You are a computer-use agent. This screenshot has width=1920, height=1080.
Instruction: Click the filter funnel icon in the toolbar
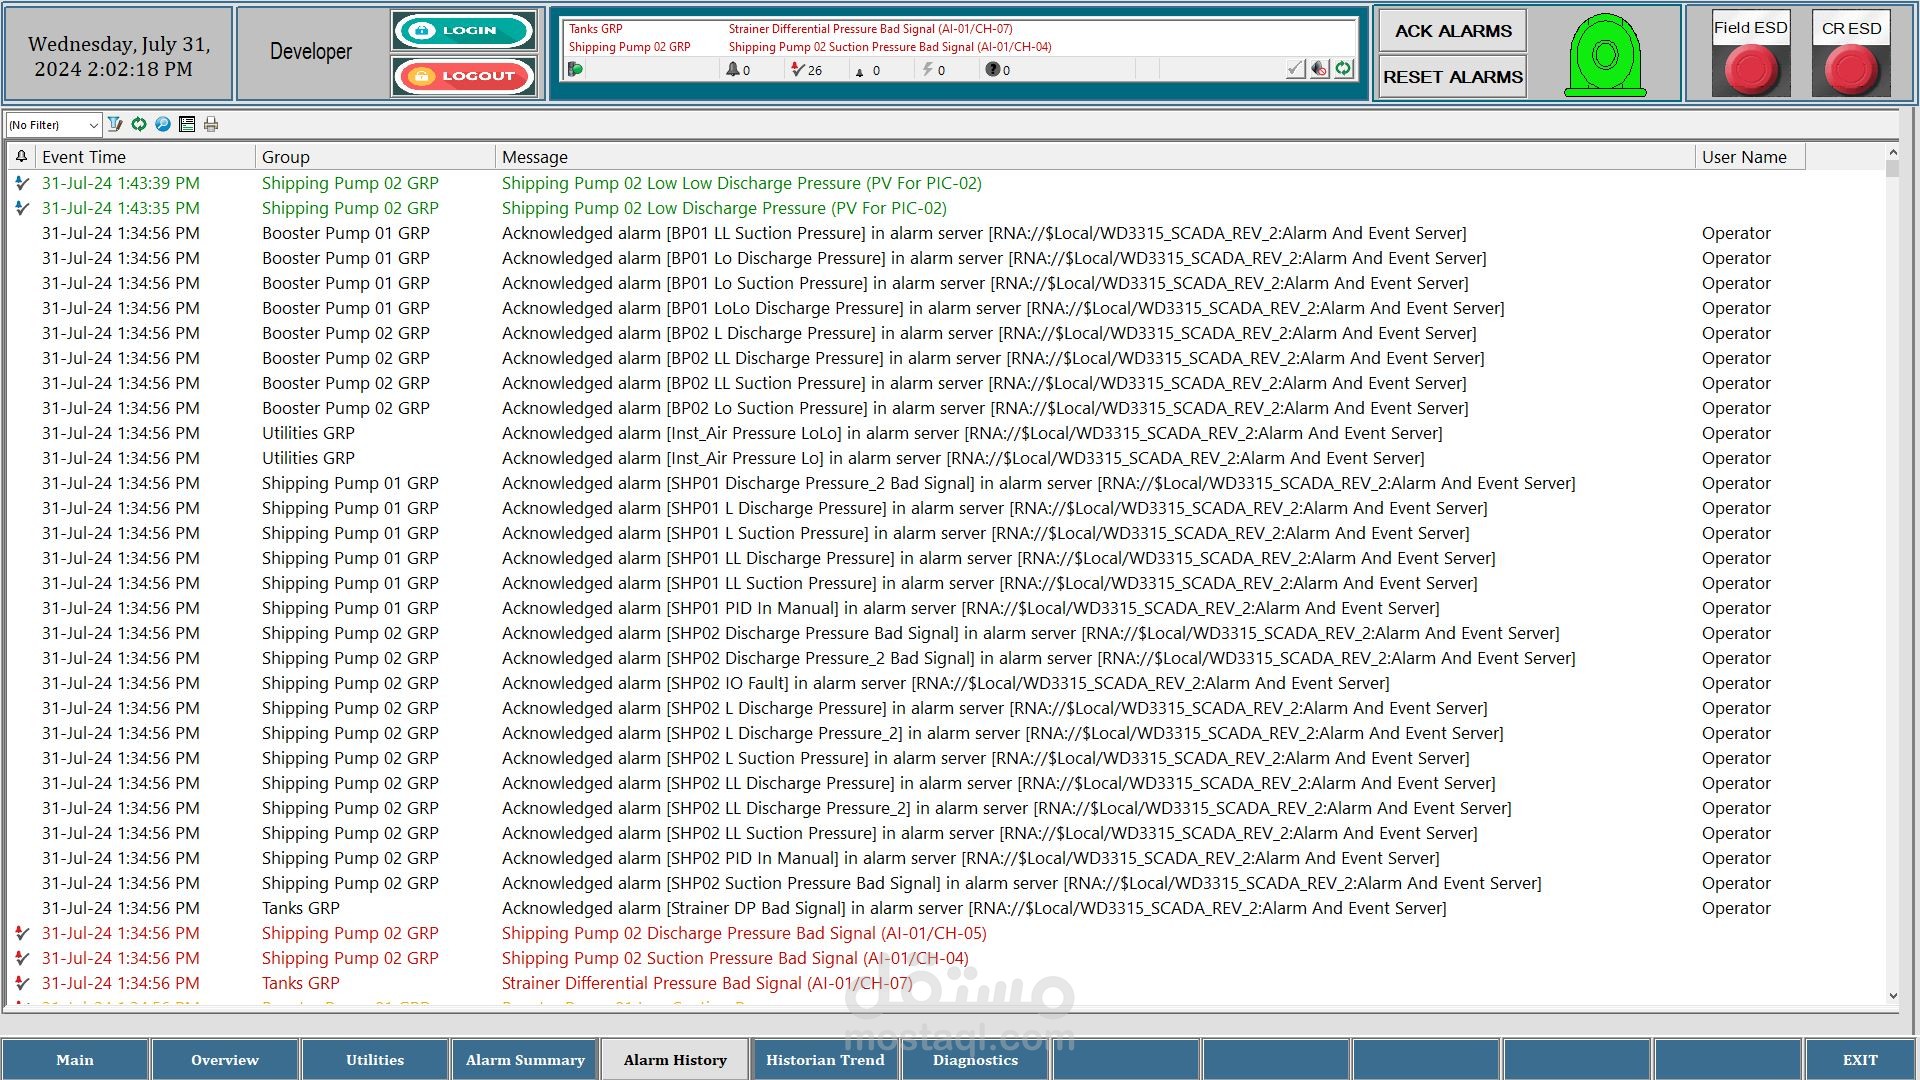tap(115, 124)
